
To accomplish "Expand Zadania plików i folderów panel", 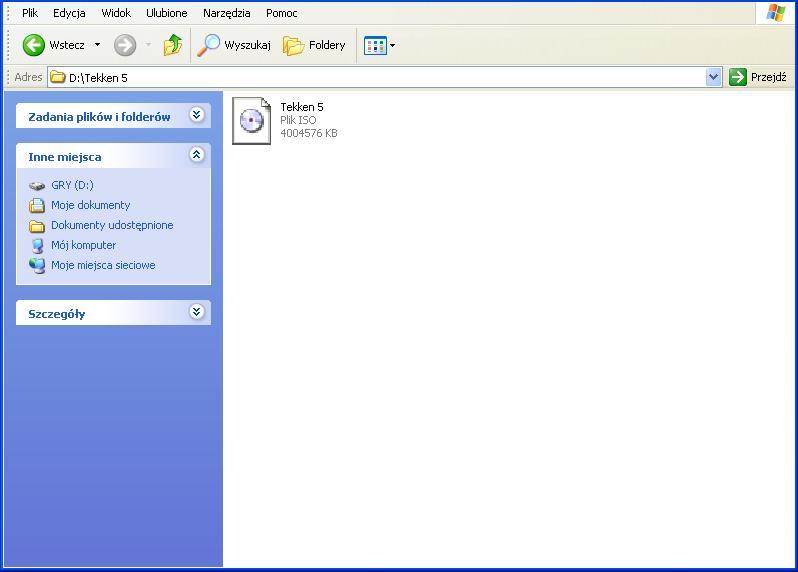I will tap(196, 115).
